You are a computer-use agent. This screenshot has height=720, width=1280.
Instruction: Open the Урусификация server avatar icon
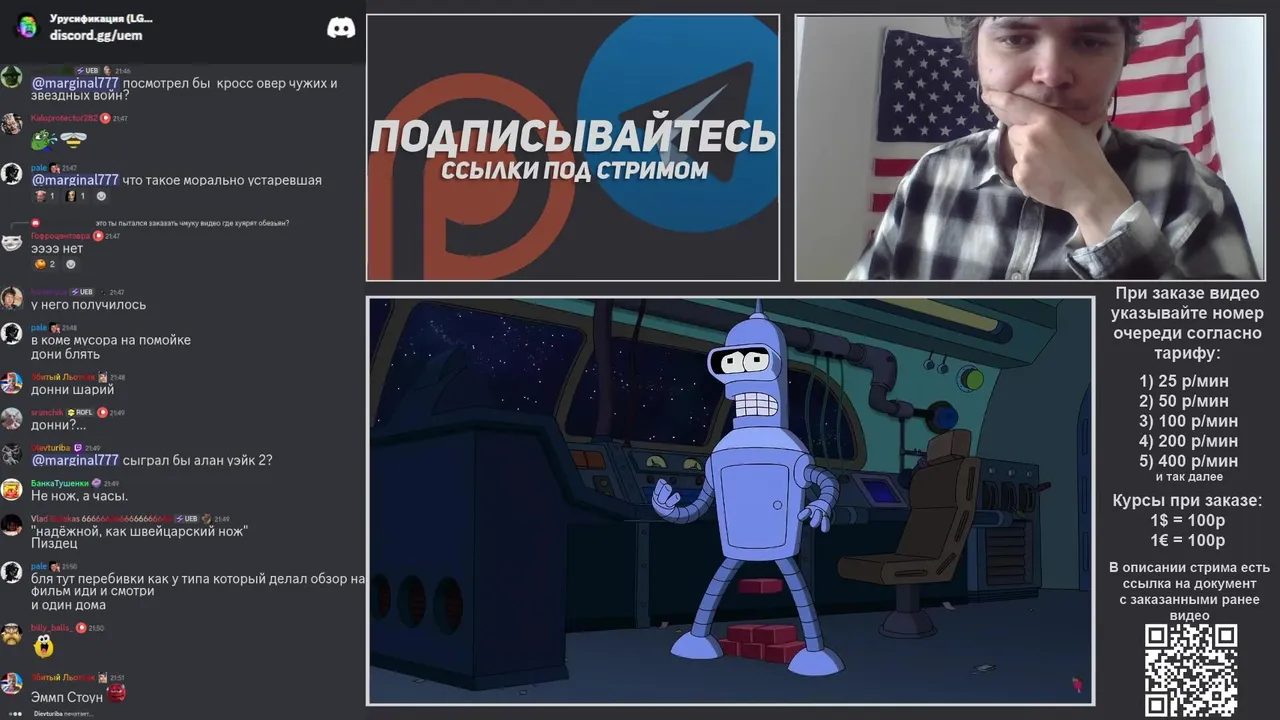27,27
